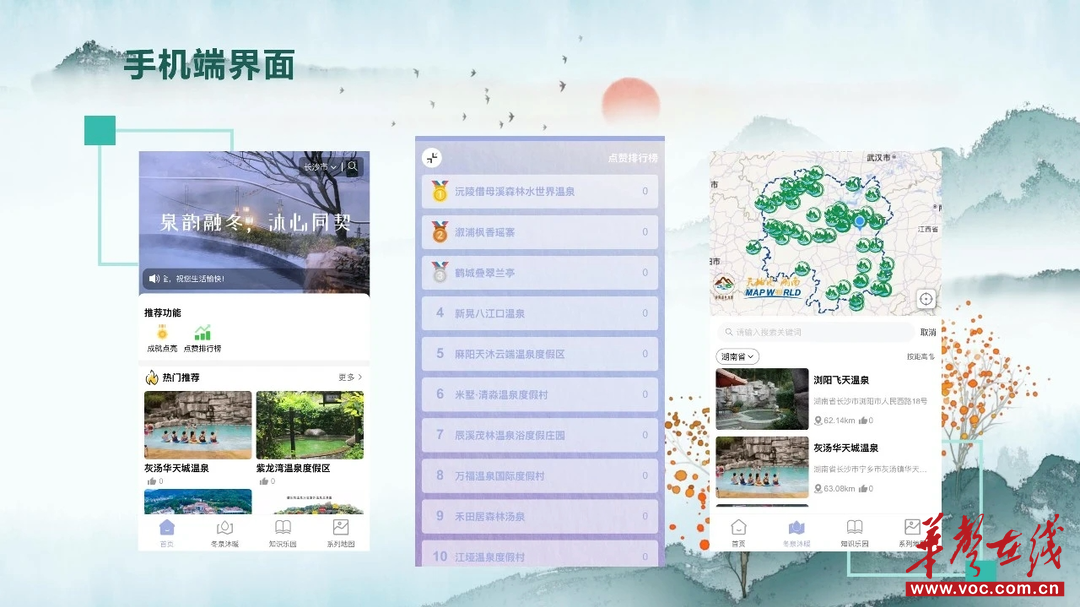This screenshot has height=607, width=1080.
Task: Tap the speaker icon on the announcement bar
Action: pyautogui.click(x=154, y=279)
